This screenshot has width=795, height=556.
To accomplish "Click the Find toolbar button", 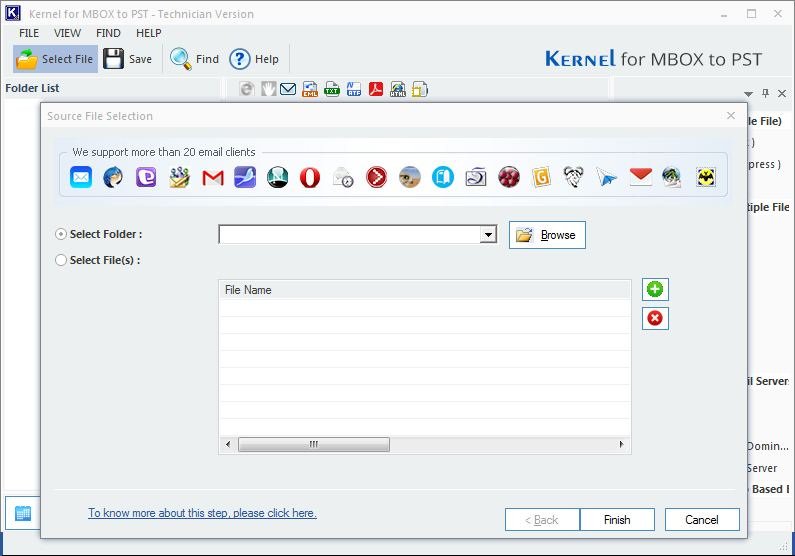I will [195, 59].
